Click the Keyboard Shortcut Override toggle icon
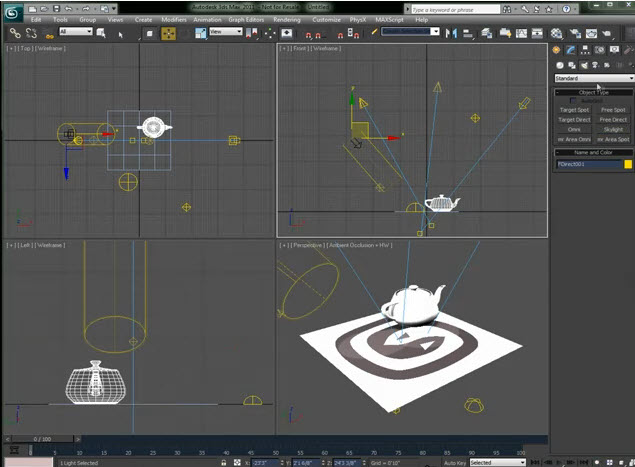Viewport: 635px width, 467px height. pos(287,33)
